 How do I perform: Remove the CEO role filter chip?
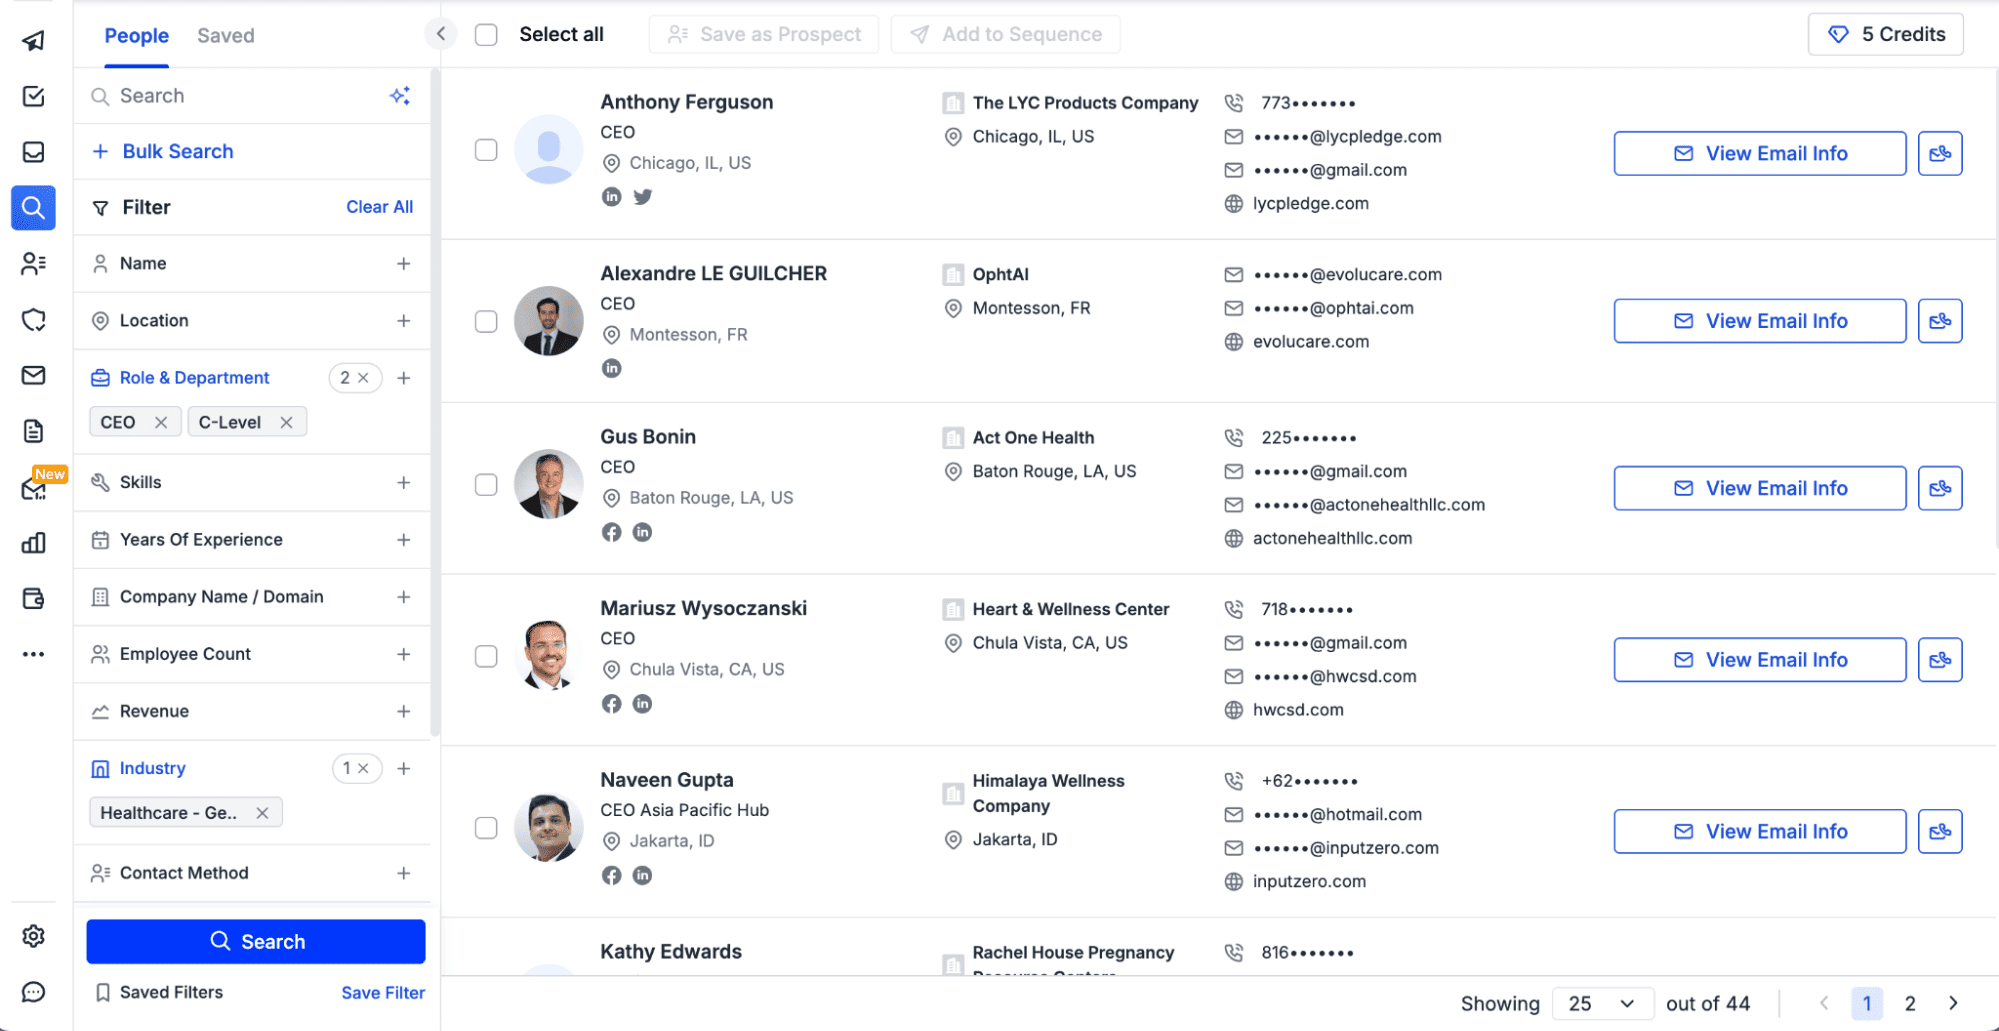[161, 422]
